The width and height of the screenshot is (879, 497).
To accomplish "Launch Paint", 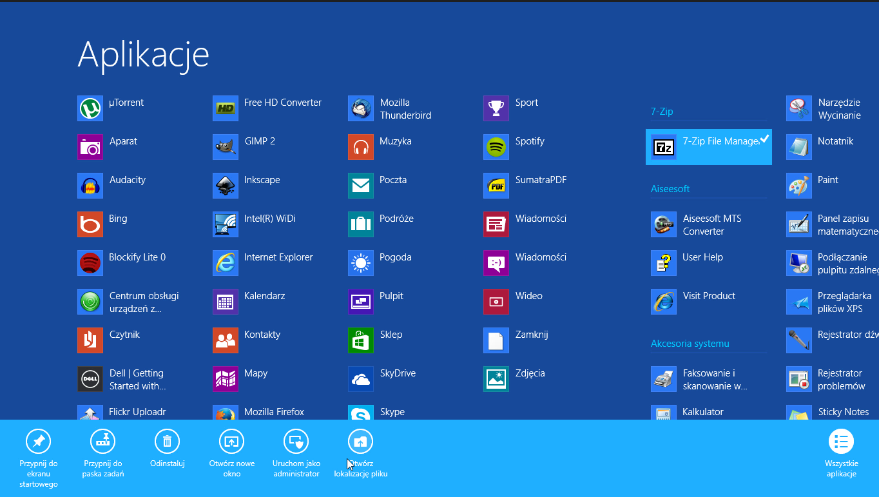I will pyautogui.click(x=799, y=185).
